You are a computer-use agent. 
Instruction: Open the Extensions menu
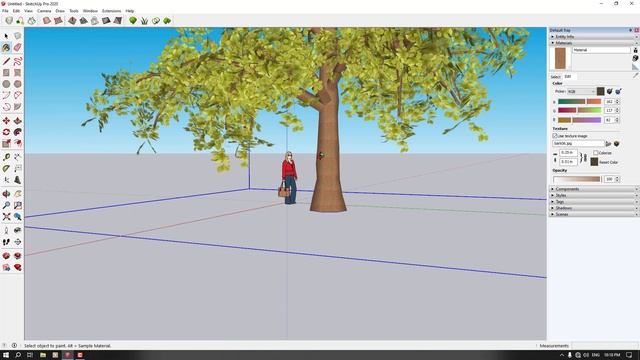coord(111,11)
